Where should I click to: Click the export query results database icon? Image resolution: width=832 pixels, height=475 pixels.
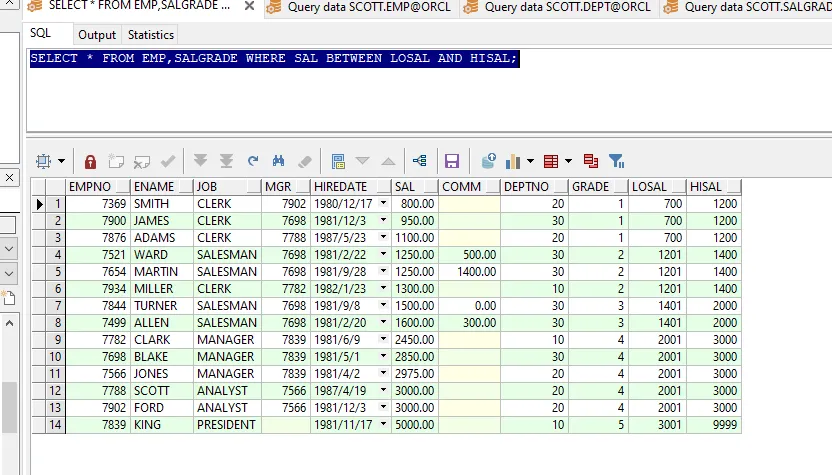(488, 161)
